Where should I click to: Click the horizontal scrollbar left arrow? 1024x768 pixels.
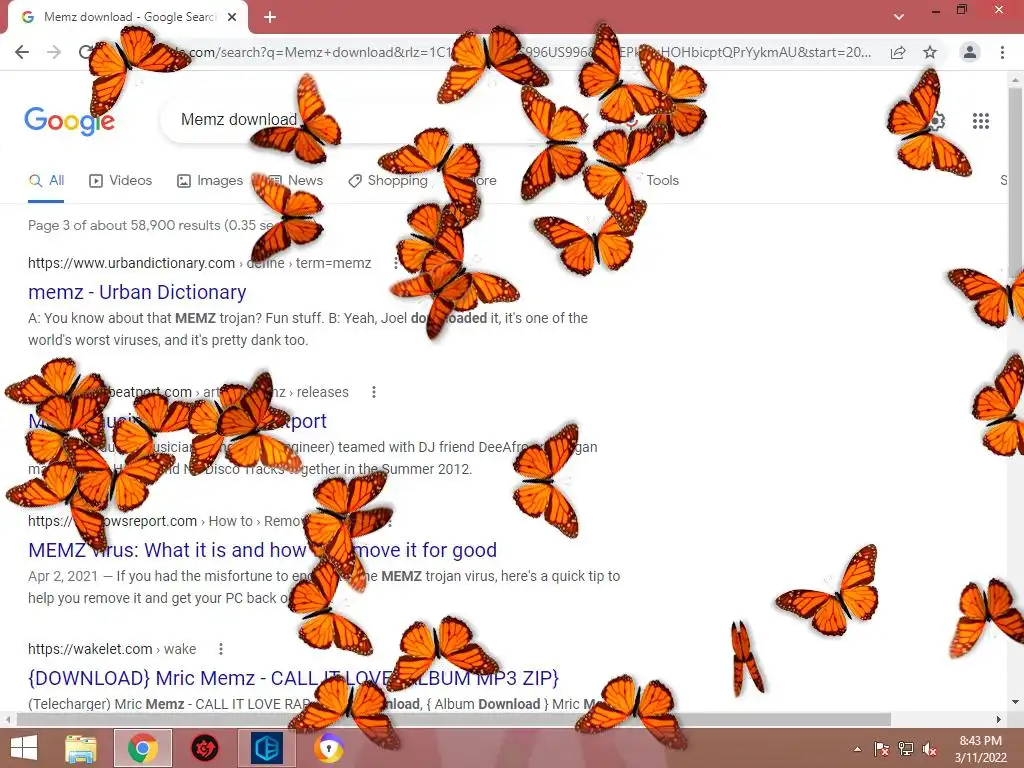click(x=7, y=720)
